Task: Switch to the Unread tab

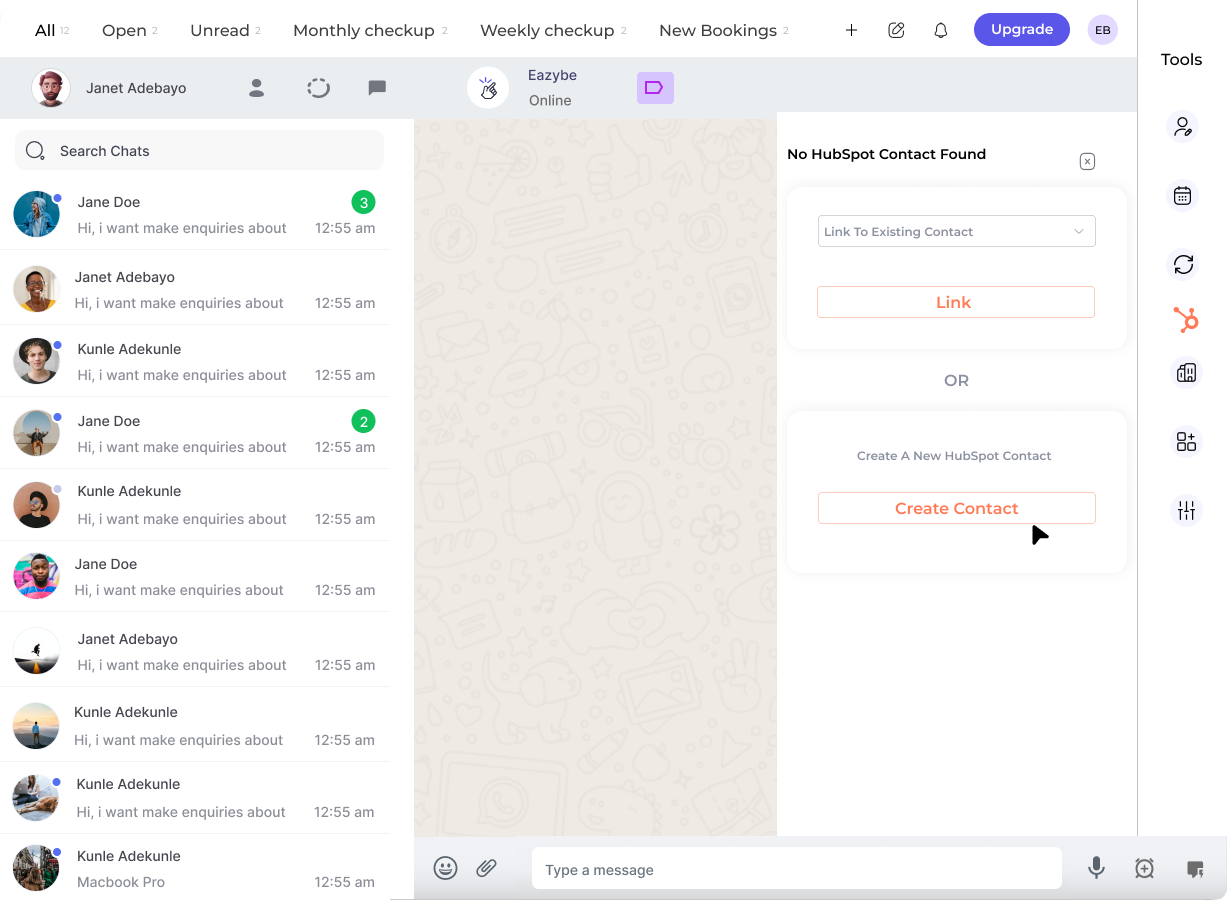Action: coord(218,30)
